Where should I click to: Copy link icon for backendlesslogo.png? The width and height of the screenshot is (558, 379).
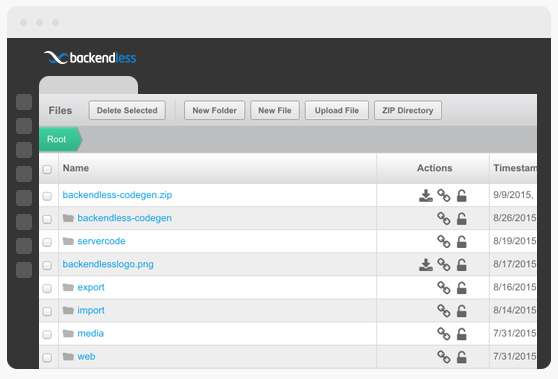click(444, 264)
